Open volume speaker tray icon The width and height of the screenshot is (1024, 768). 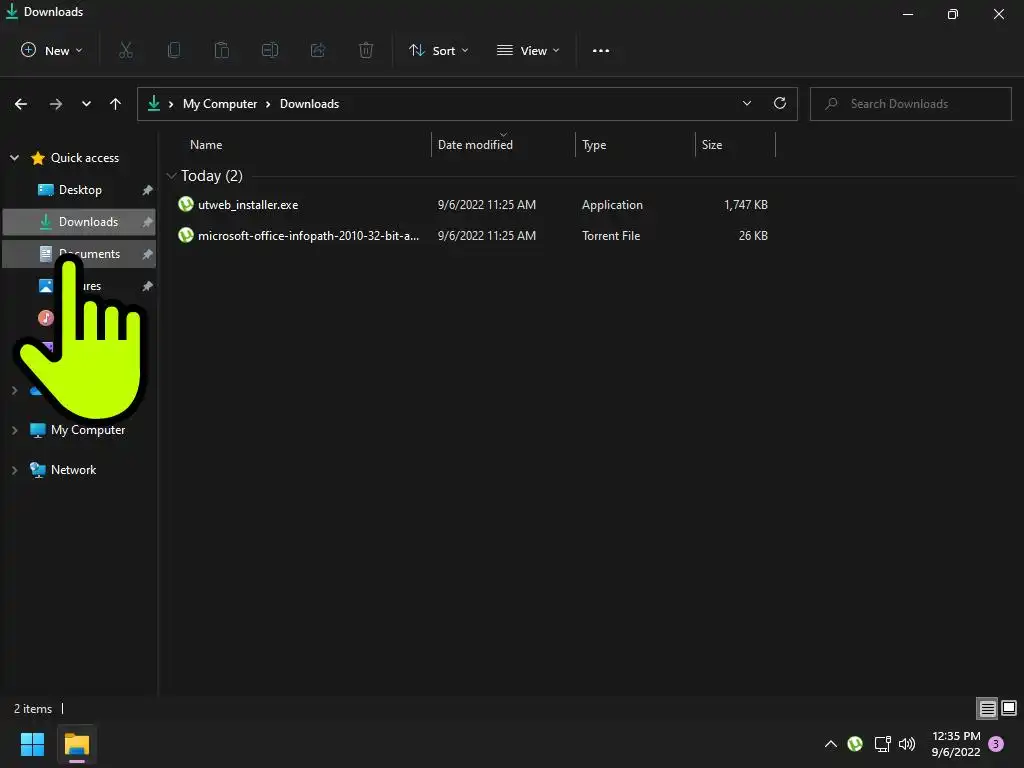[907, 744]
